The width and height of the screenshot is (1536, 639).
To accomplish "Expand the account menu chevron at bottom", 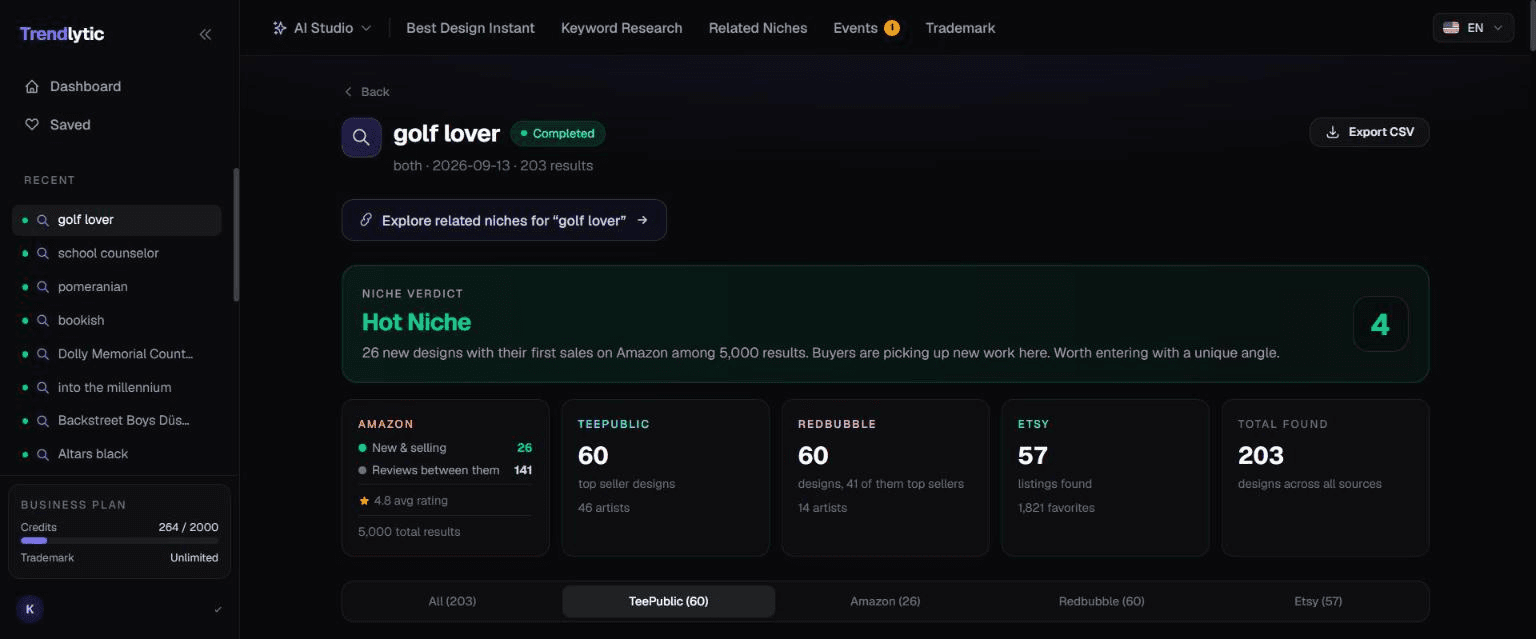I will pyautogui.click(x=218, y=609).
